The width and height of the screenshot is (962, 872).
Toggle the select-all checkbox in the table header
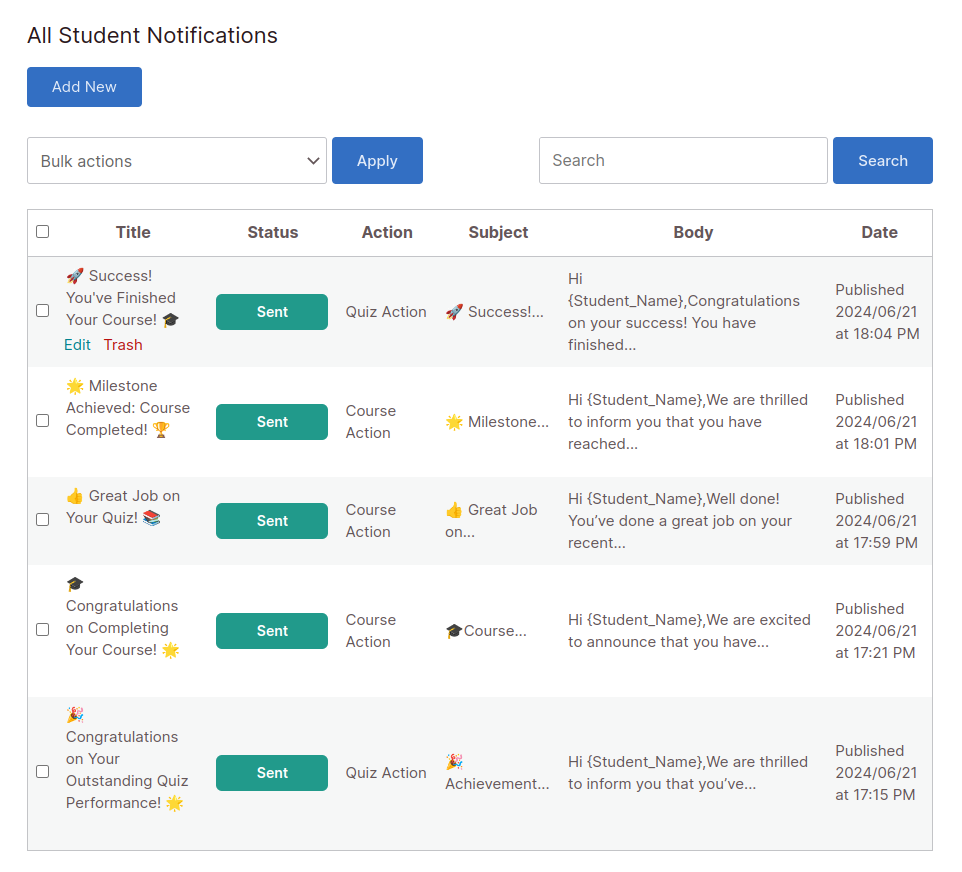pos(42,231)
